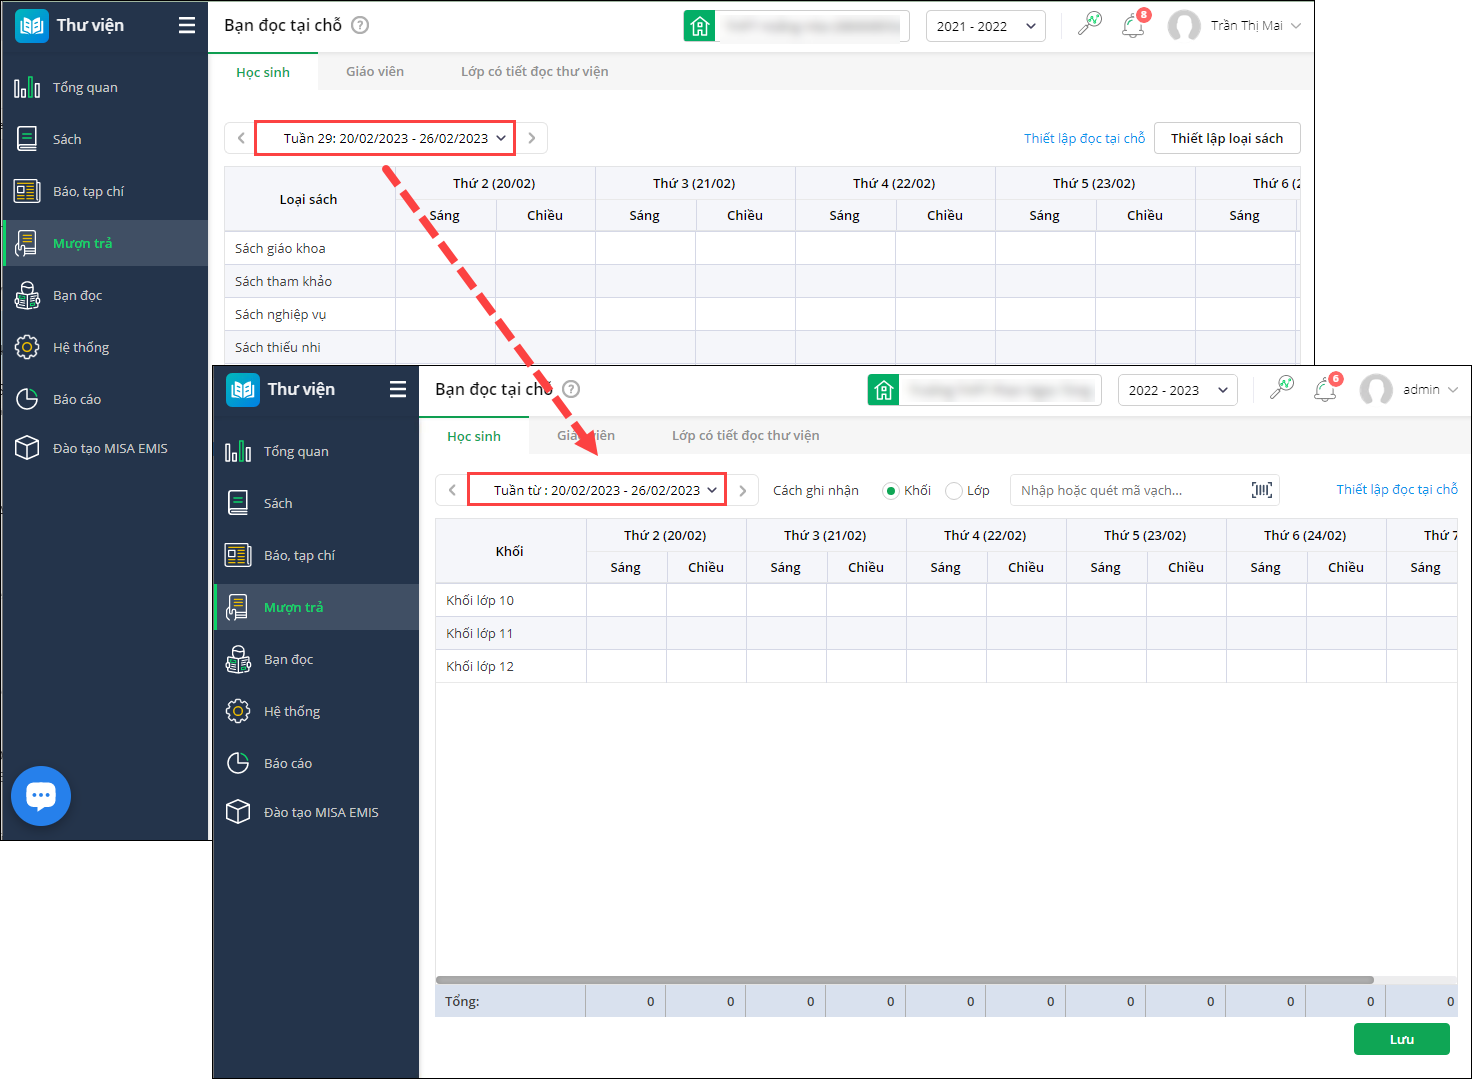This screenshot has width=1472, height=1079.
Task: Click the Khối lớp 11 row label
Action: coord(480,633)
